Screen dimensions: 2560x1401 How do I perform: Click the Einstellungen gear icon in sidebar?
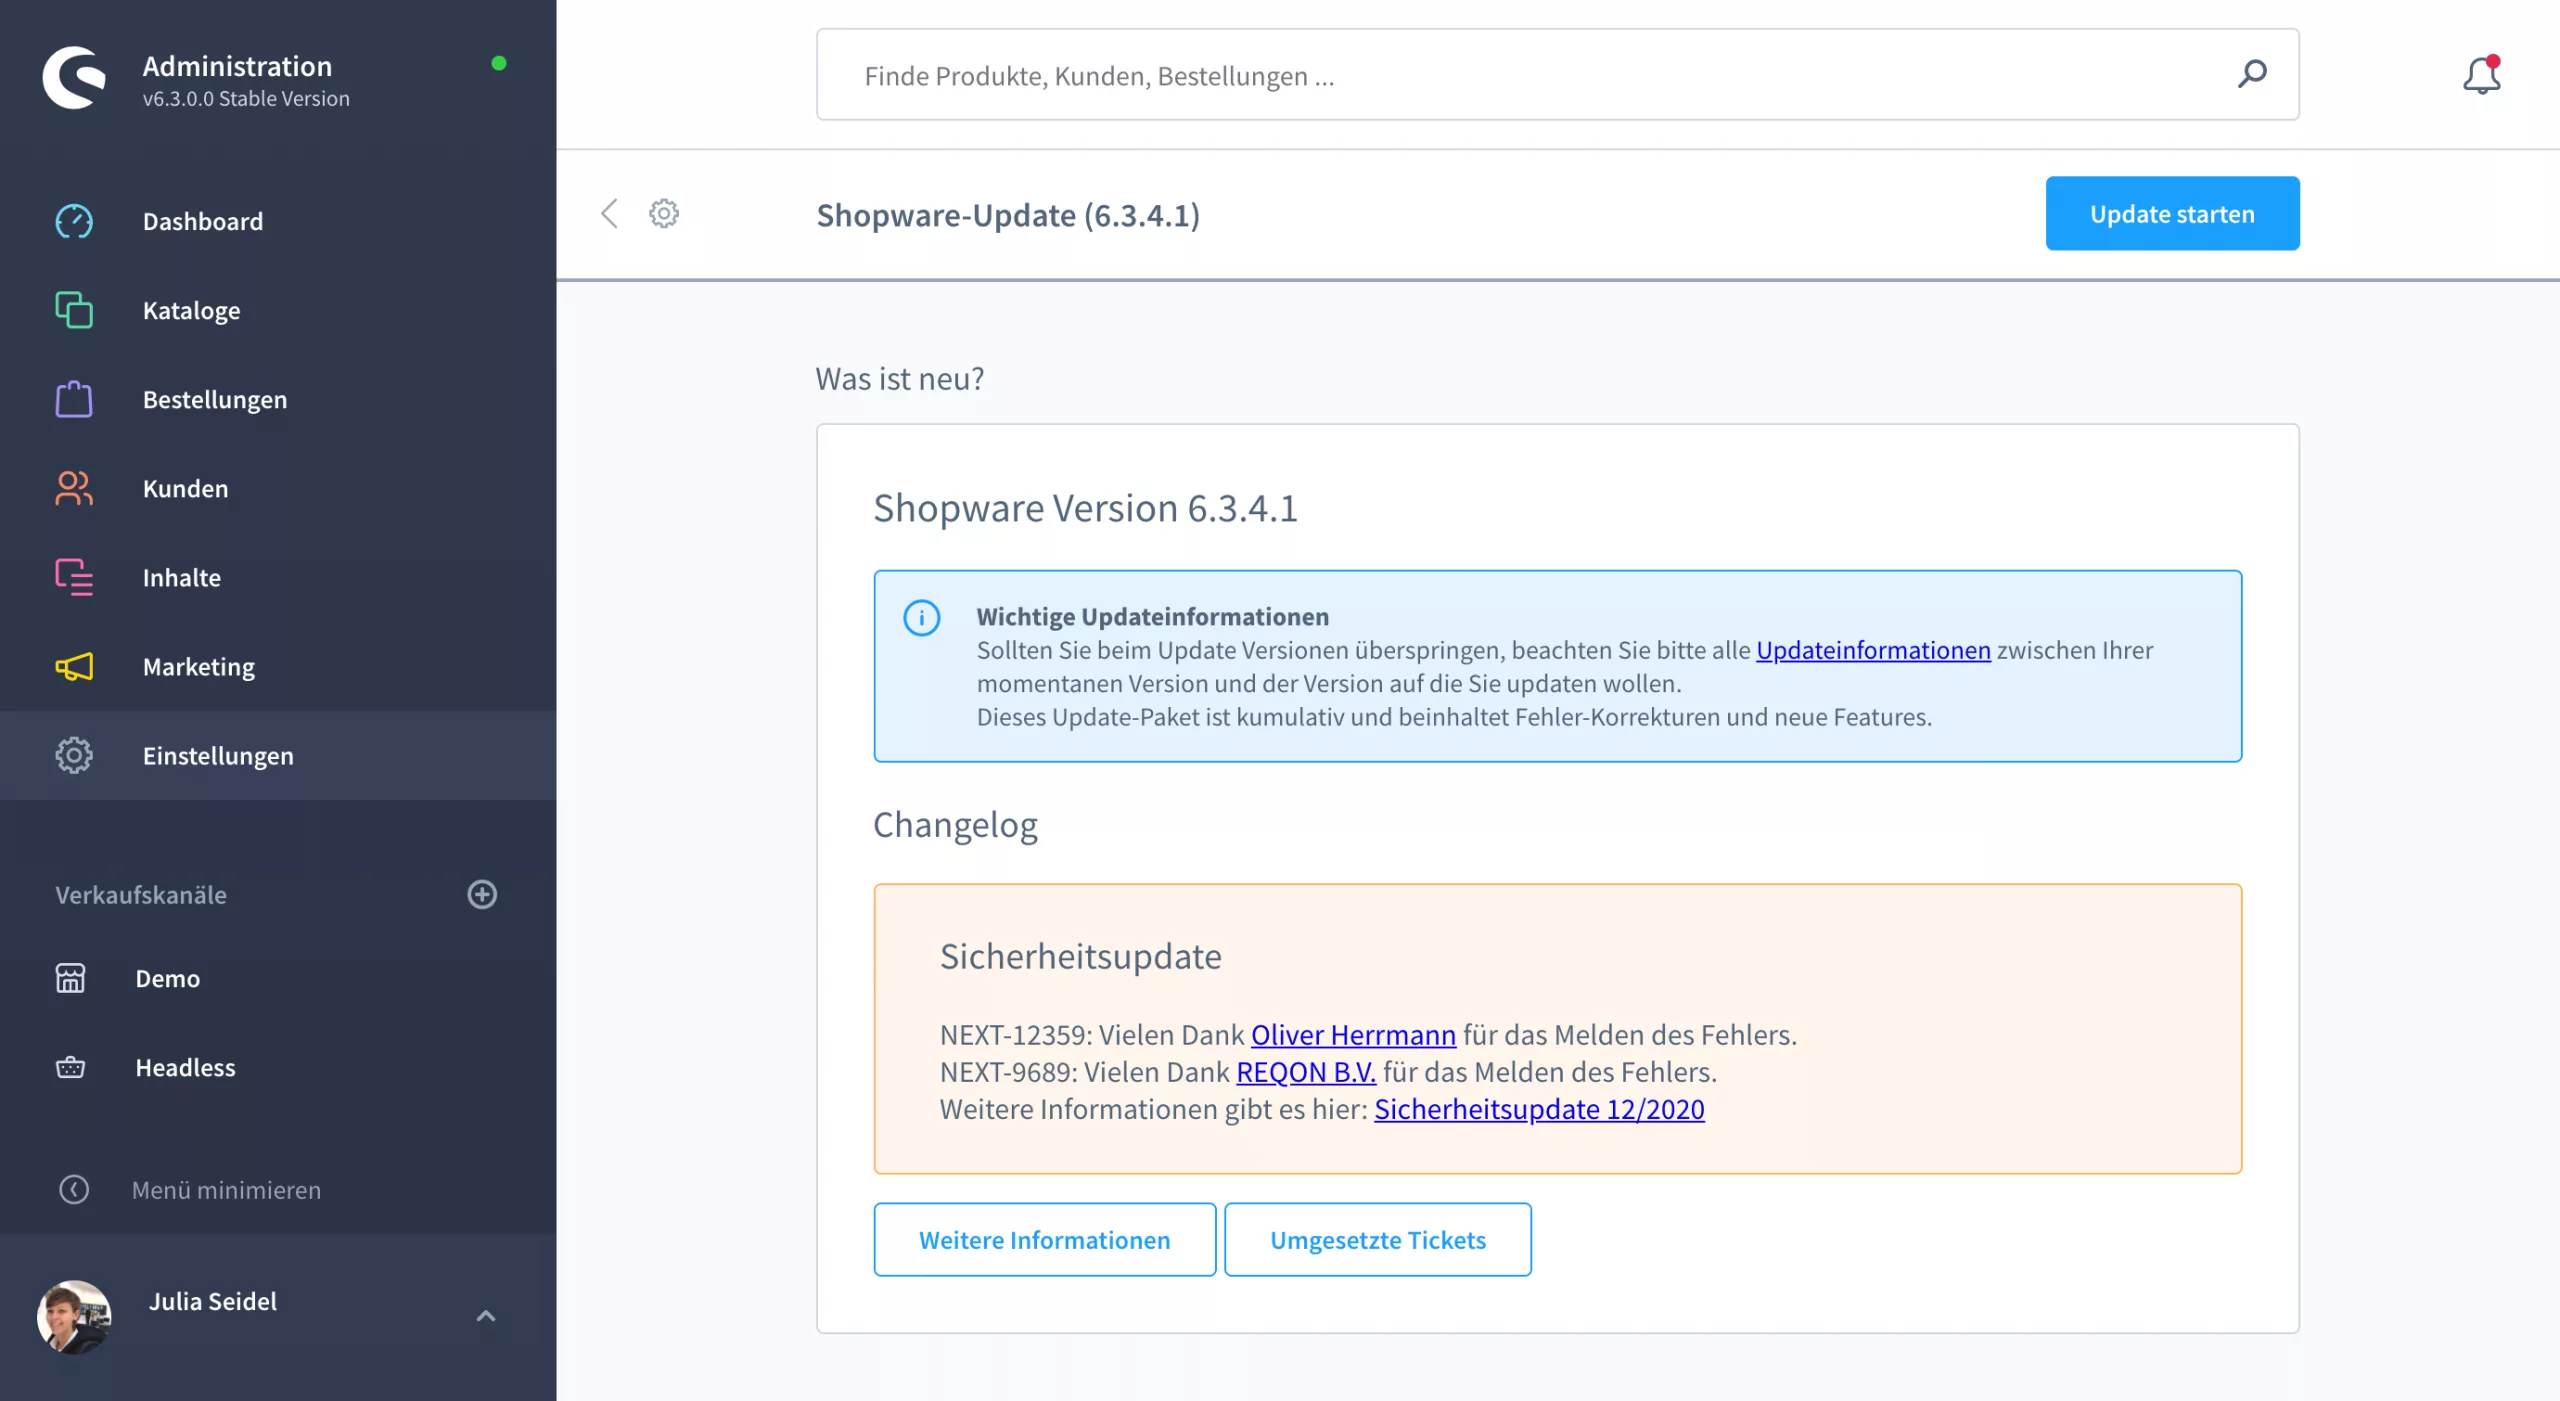(x=74, y=755)
